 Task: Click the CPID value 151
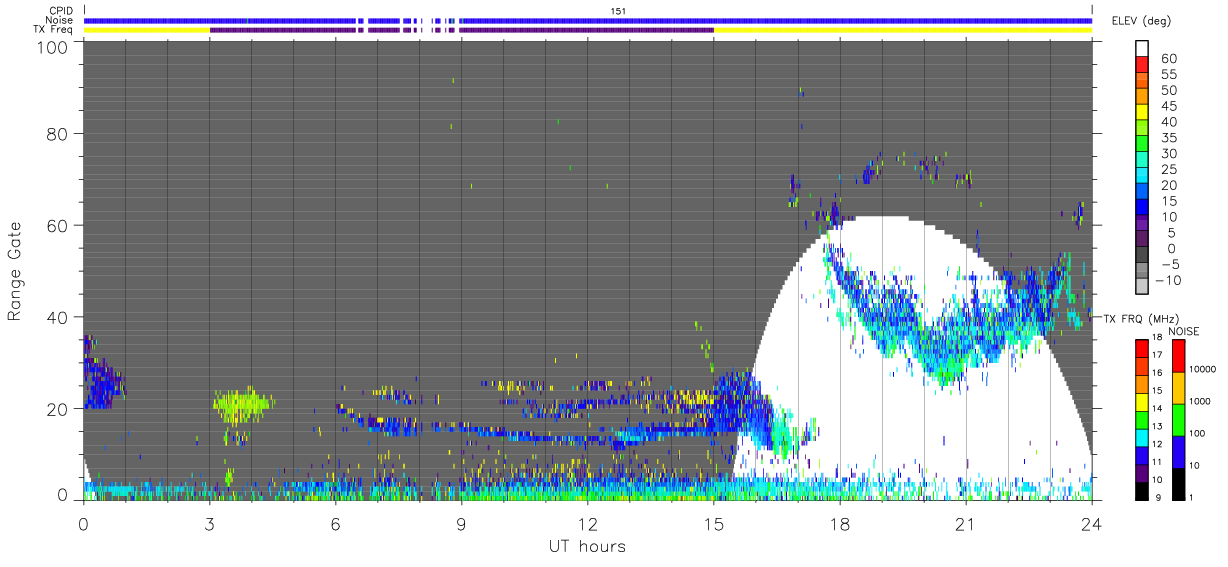point(619,10)
